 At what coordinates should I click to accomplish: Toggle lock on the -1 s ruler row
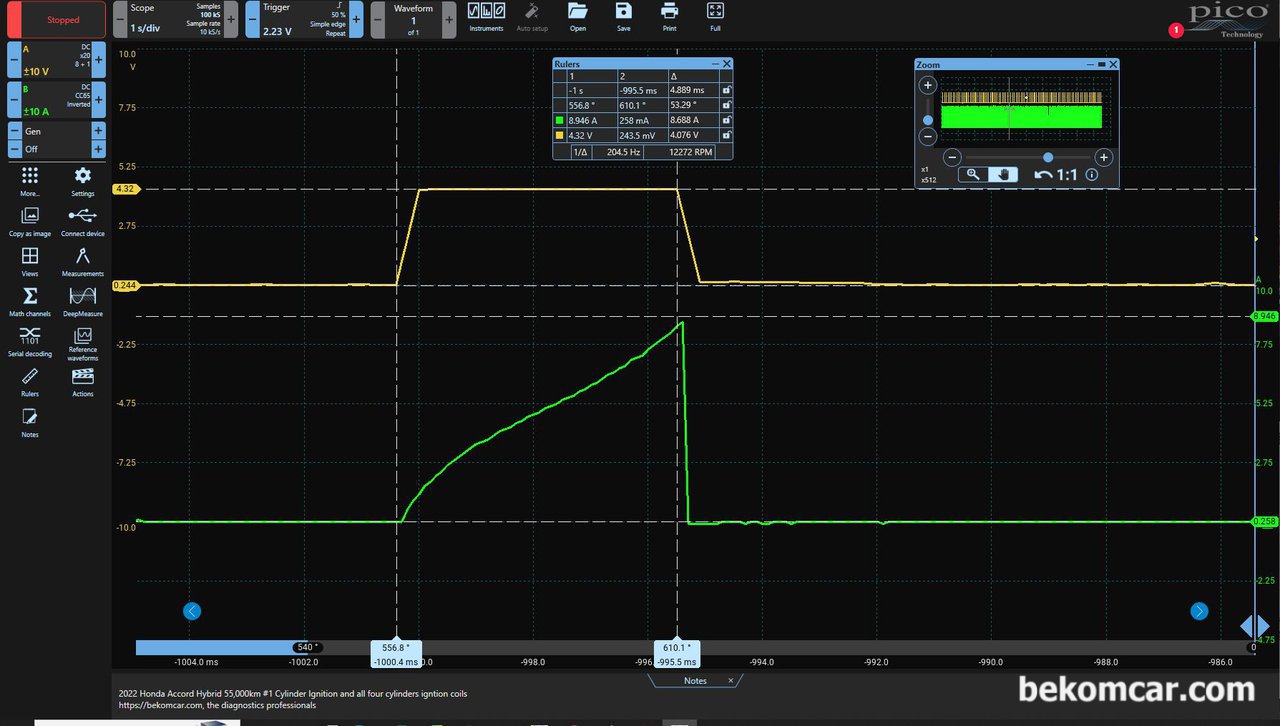(x=725, y=90)
